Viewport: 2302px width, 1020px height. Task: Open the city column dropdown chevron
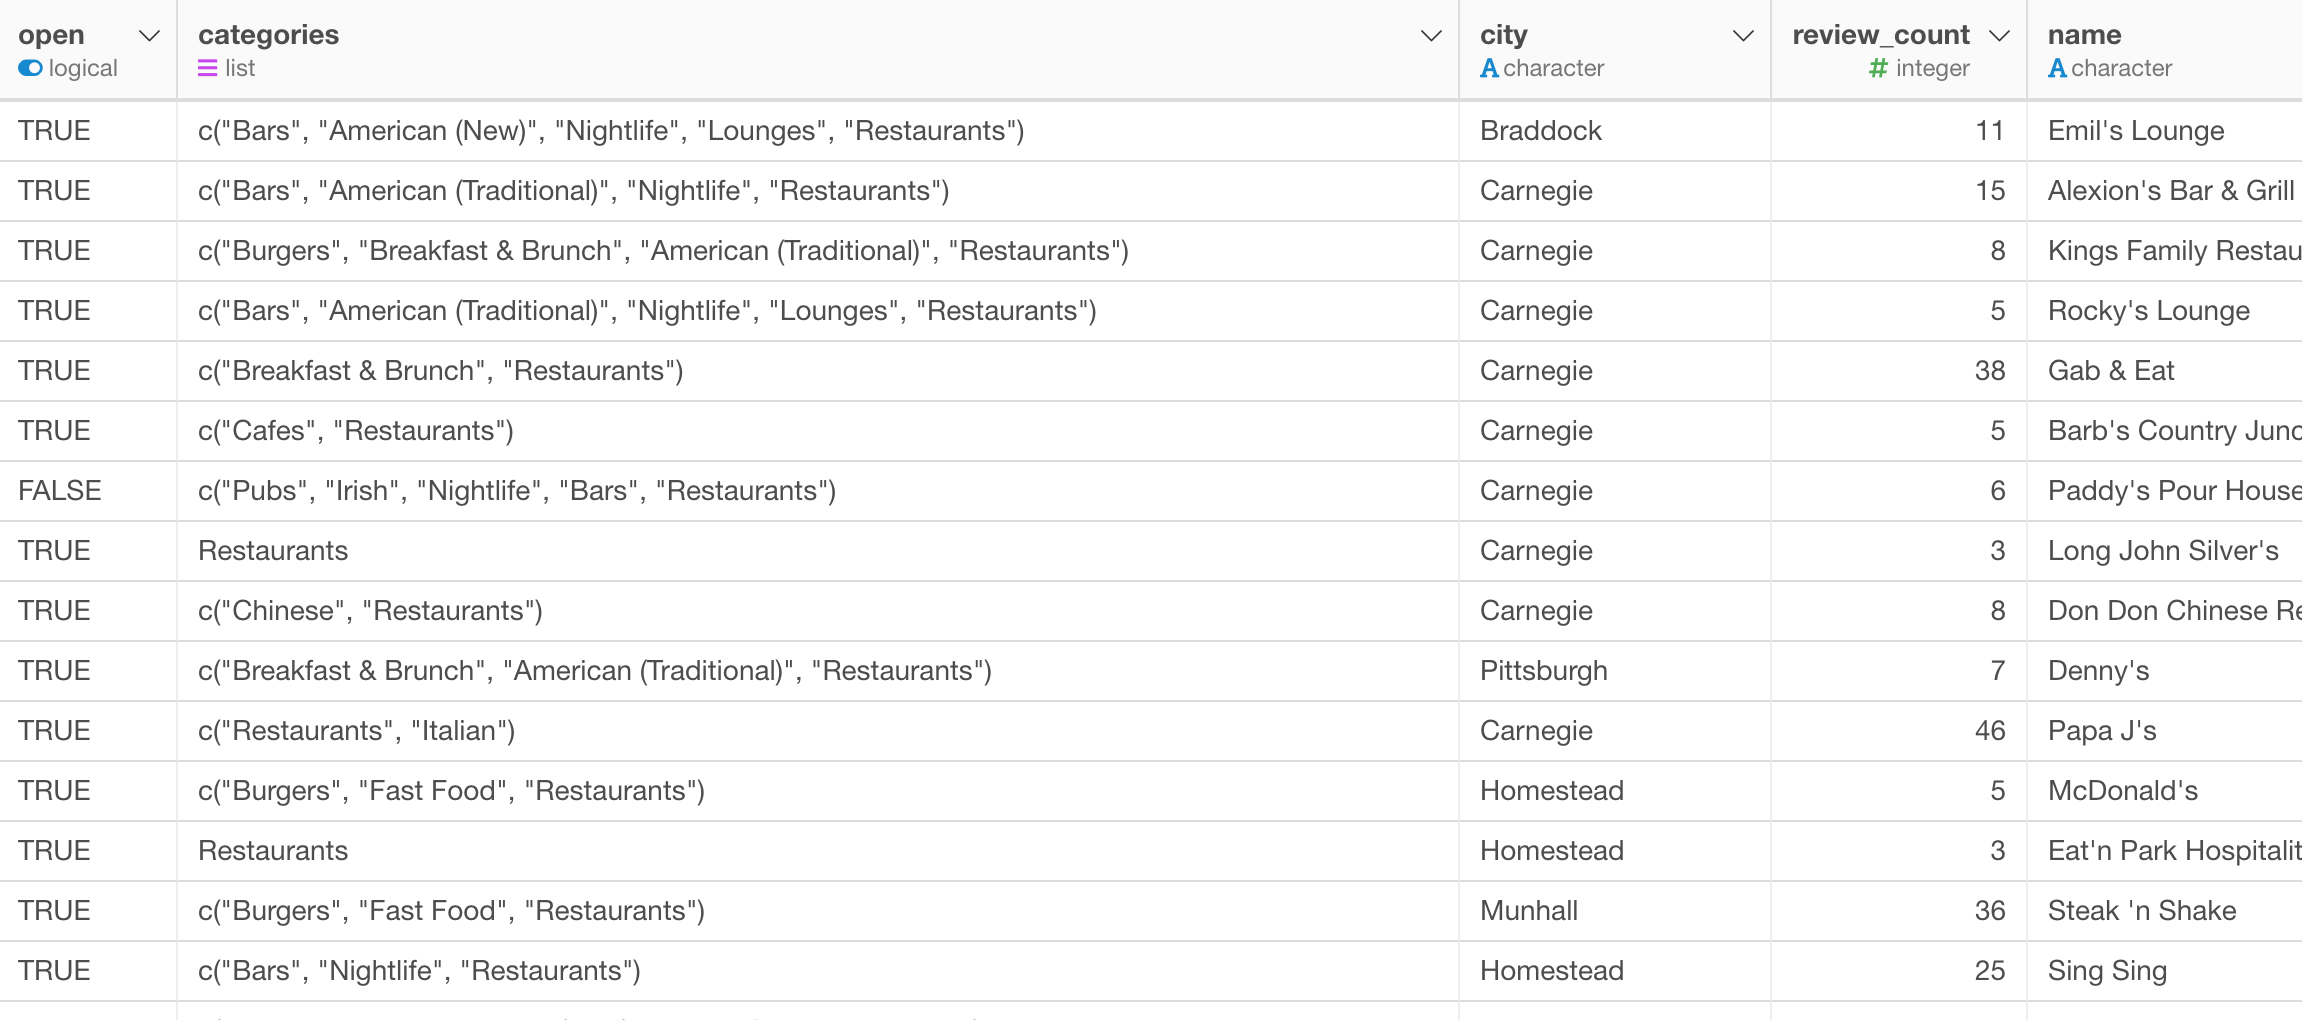pyautogui.click(x=1743, y=36)
